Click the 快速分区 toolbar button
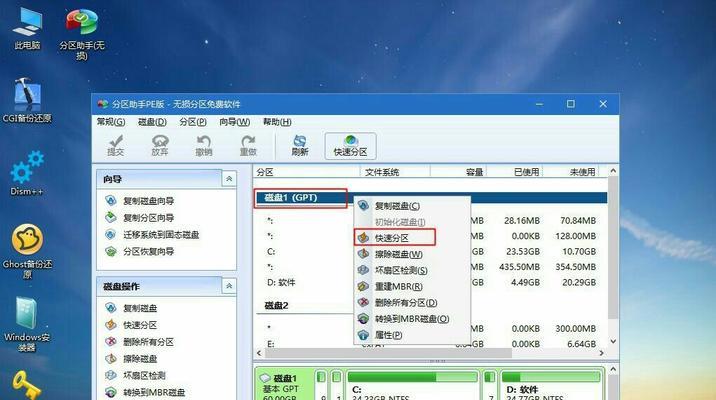Image resolution: width=716 pixels, height=400 pixels. point(350,146)
